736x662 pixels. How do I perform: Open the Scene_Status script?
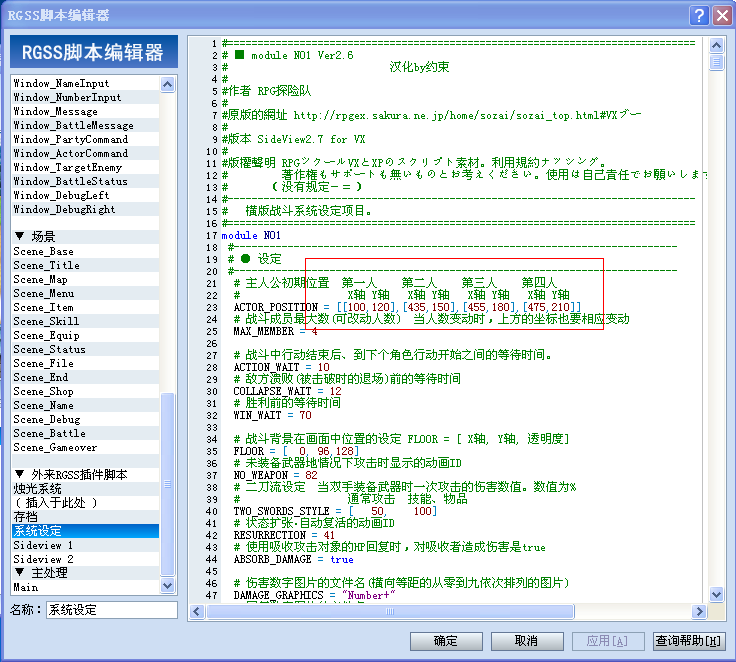coord(85,349)
